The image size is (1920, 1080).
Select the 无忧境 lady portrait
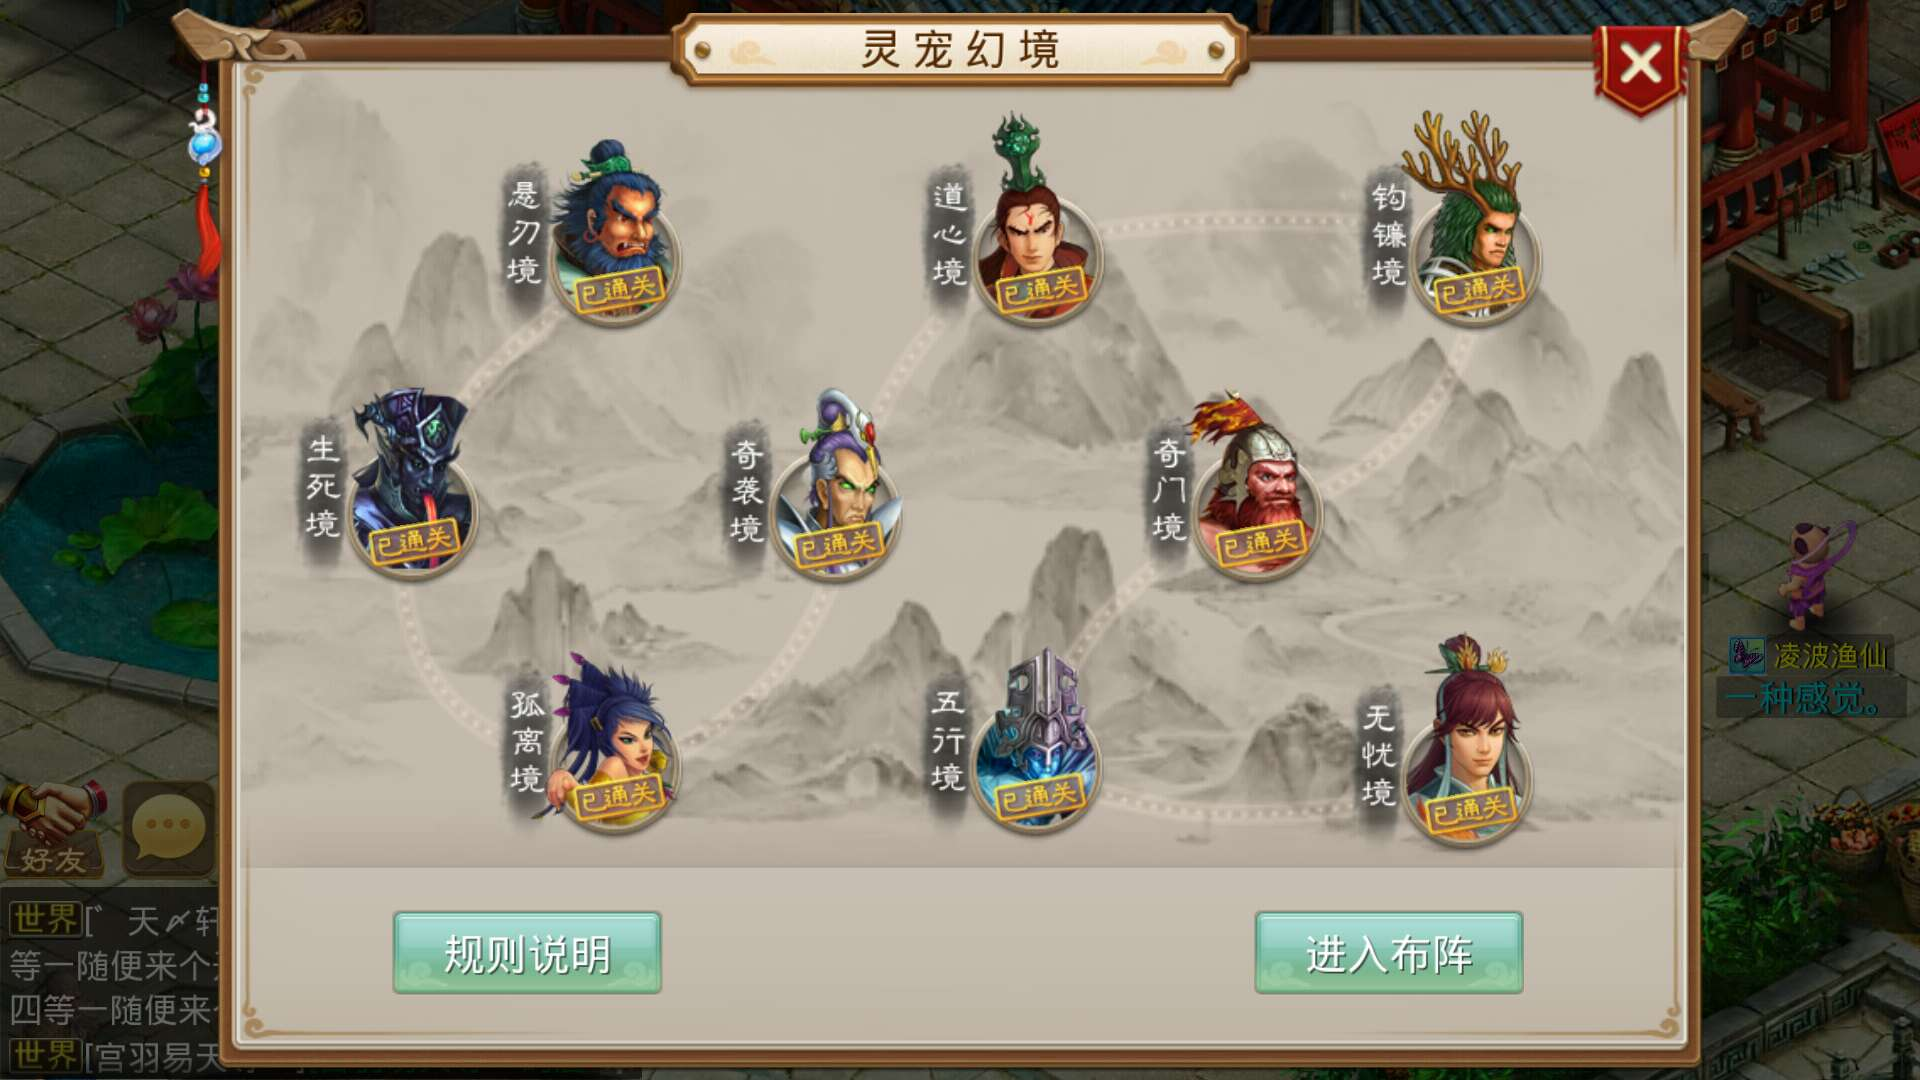tap(1466, 741)
